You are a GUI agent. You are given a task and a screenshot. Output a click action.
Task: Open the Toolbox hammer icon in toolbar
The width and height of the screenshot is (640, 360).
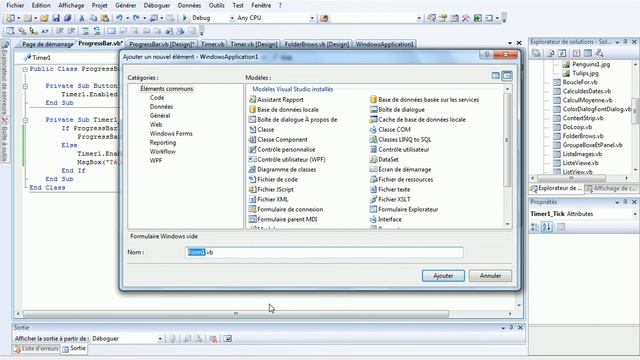(x=466, y=18)
